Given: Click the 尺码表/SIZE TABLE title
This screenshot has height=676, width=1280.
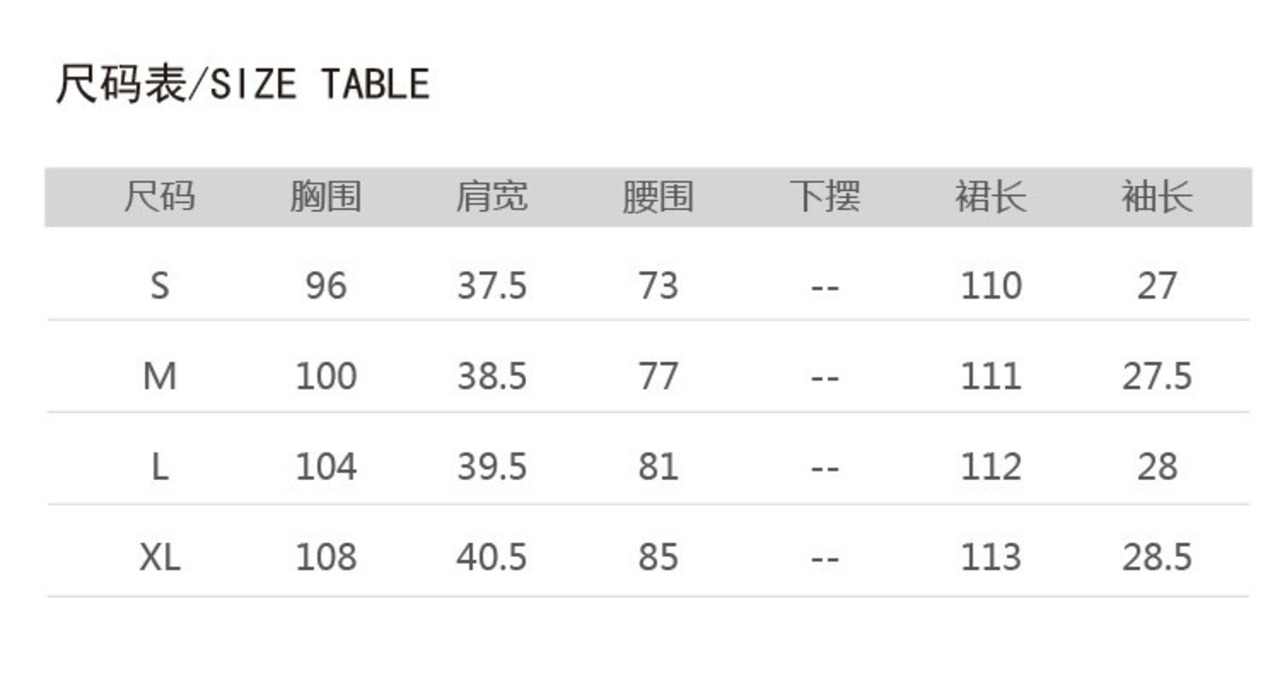Looking at the screenshot, I should click(242, 84).
